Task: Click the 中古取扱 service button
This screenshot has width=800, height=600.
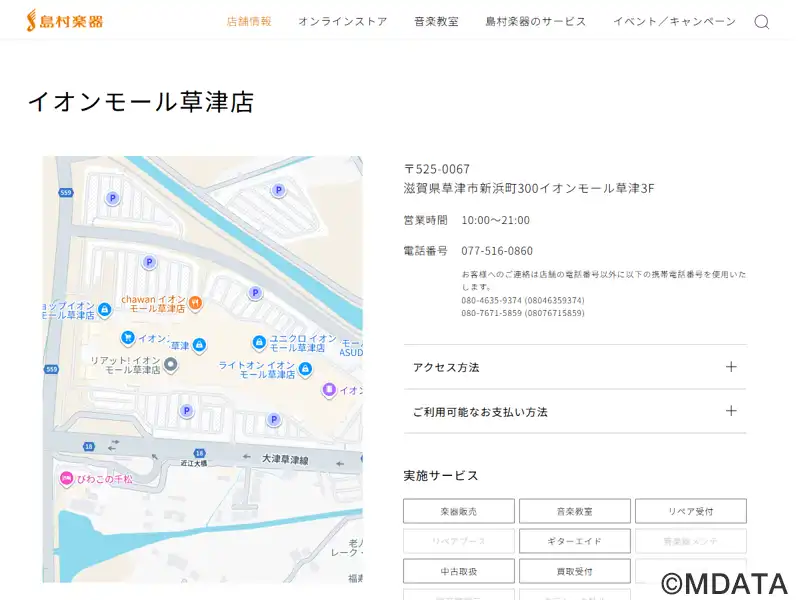Action: [x=459, y=571]
